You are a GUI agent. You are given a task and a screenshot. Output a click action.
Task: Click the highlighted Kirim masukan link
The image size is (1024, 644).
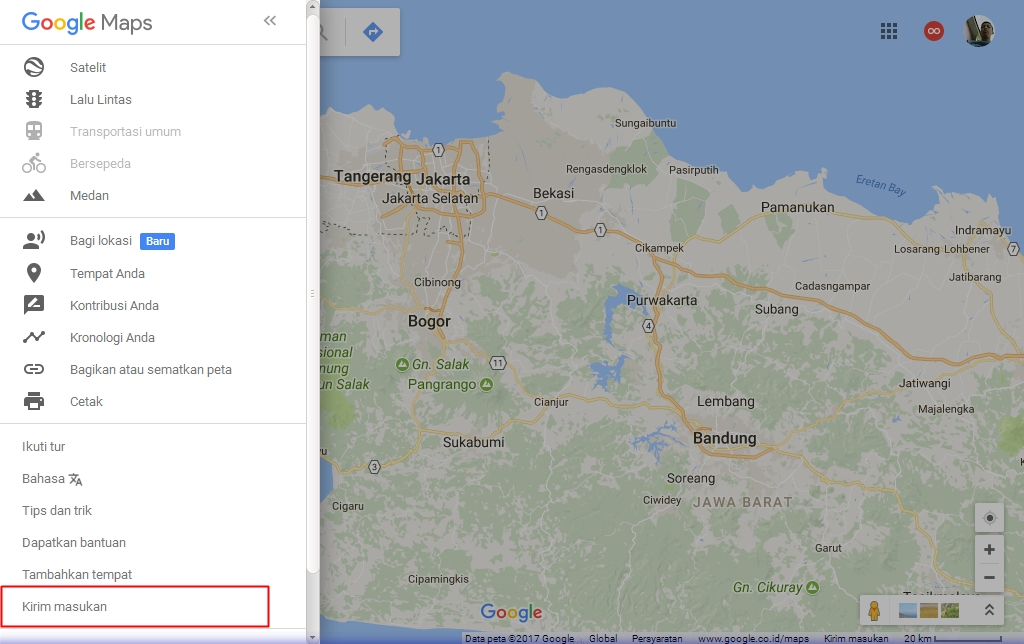click(66, 606)
